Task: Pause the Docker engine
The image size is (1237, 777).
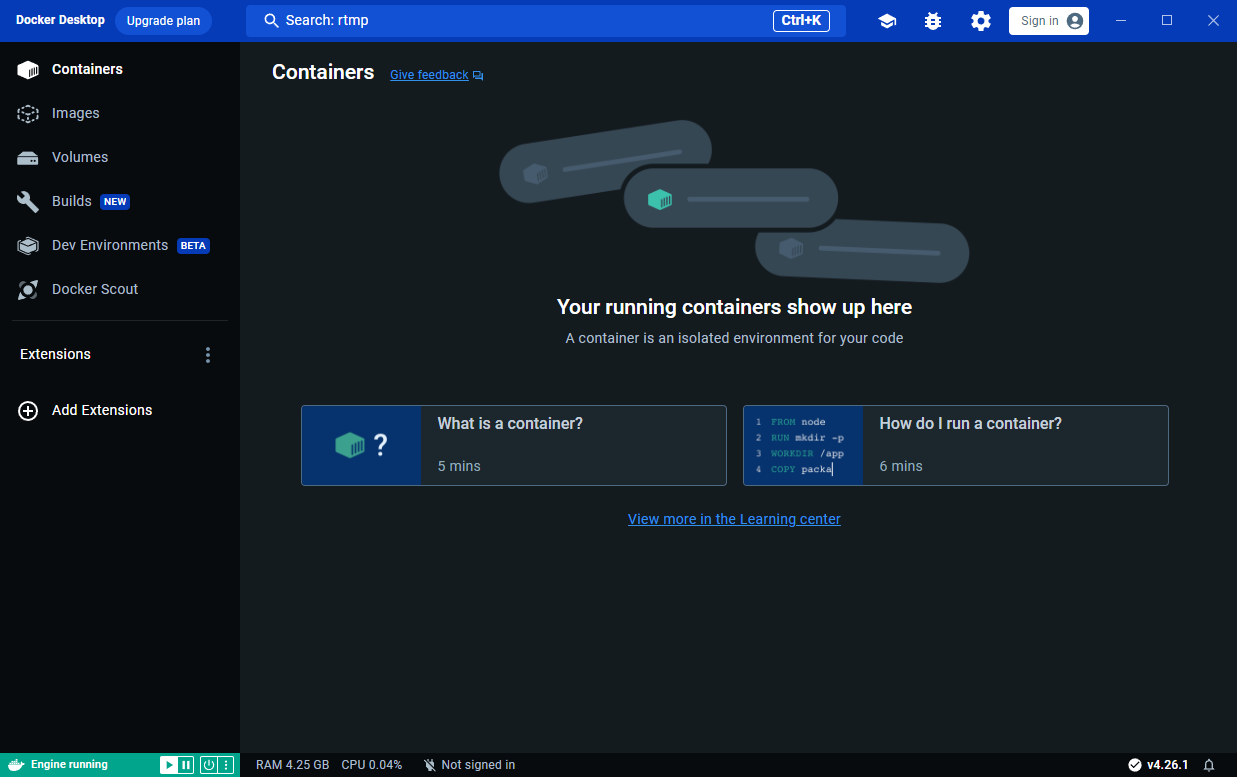Action: point(186,765)
